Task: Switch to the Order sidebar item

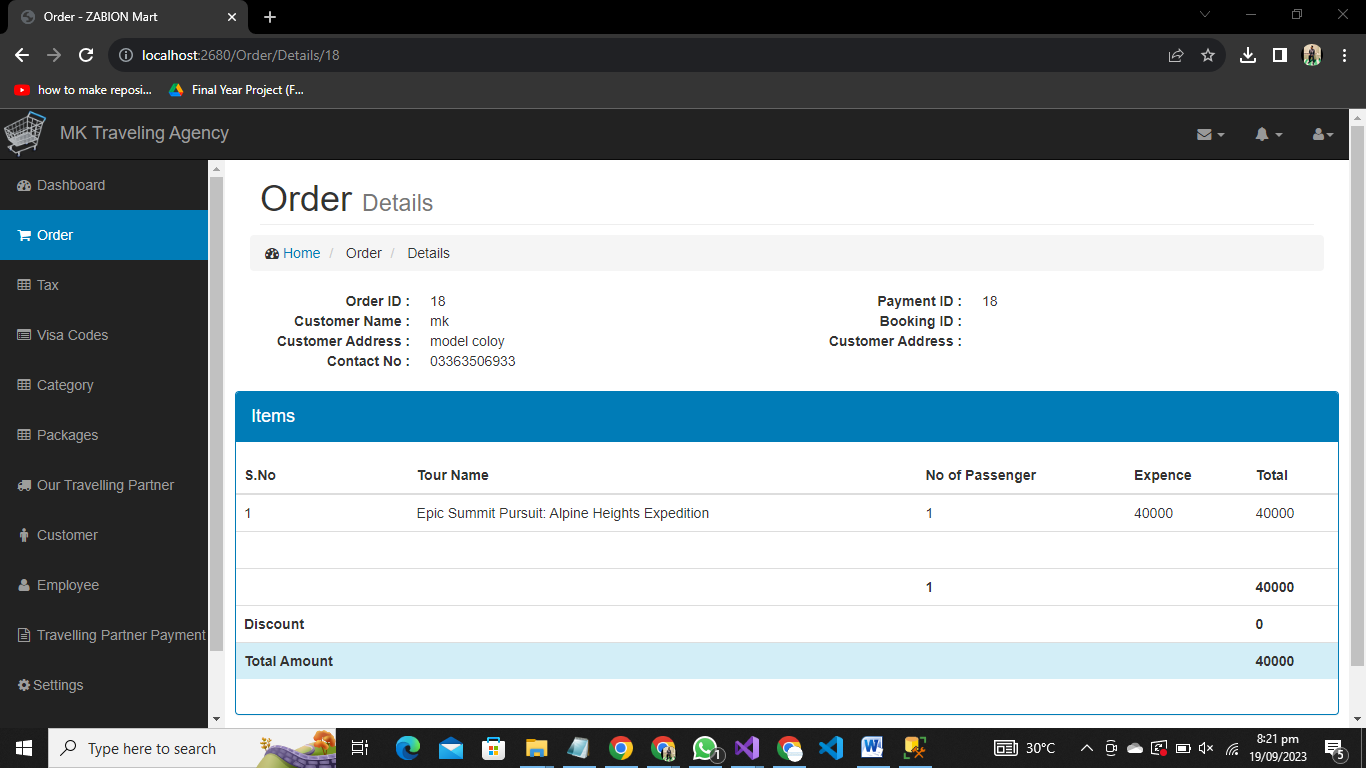Action: [52, 235]
